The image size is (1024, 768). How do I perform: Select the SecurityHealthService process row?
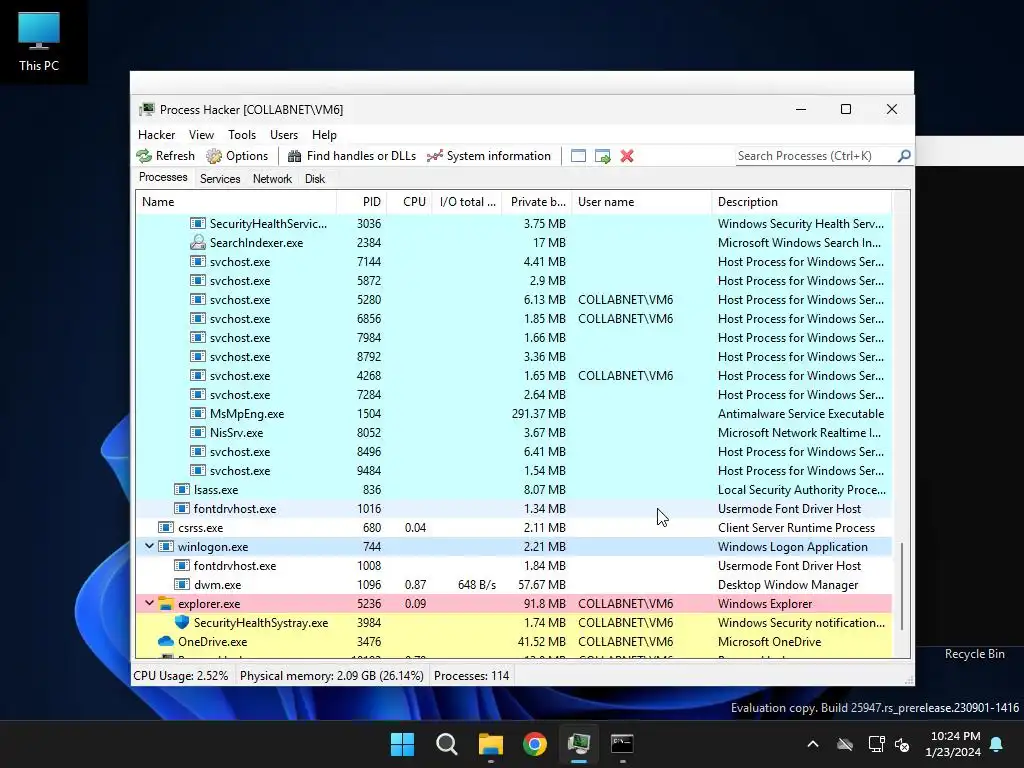[513, 223]
